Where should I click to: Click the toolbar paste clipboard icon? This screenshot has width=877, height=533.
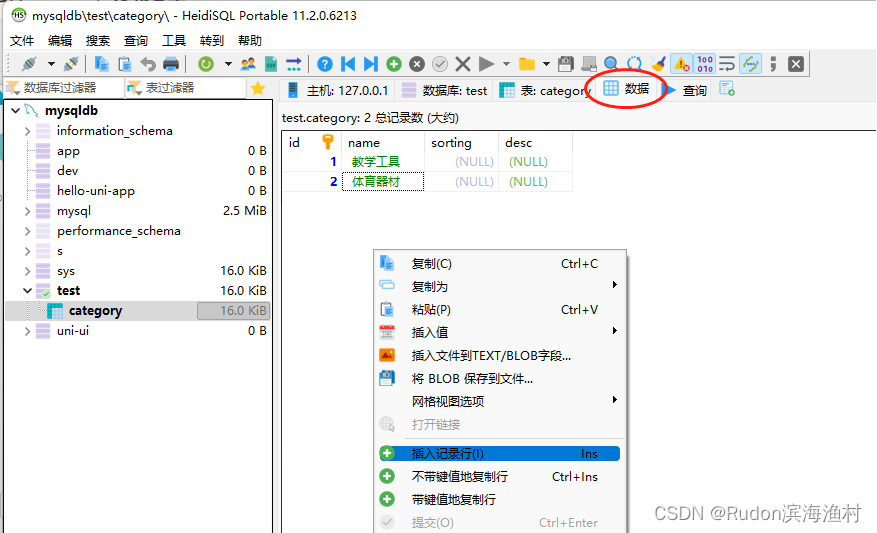[x=125, y=64]
